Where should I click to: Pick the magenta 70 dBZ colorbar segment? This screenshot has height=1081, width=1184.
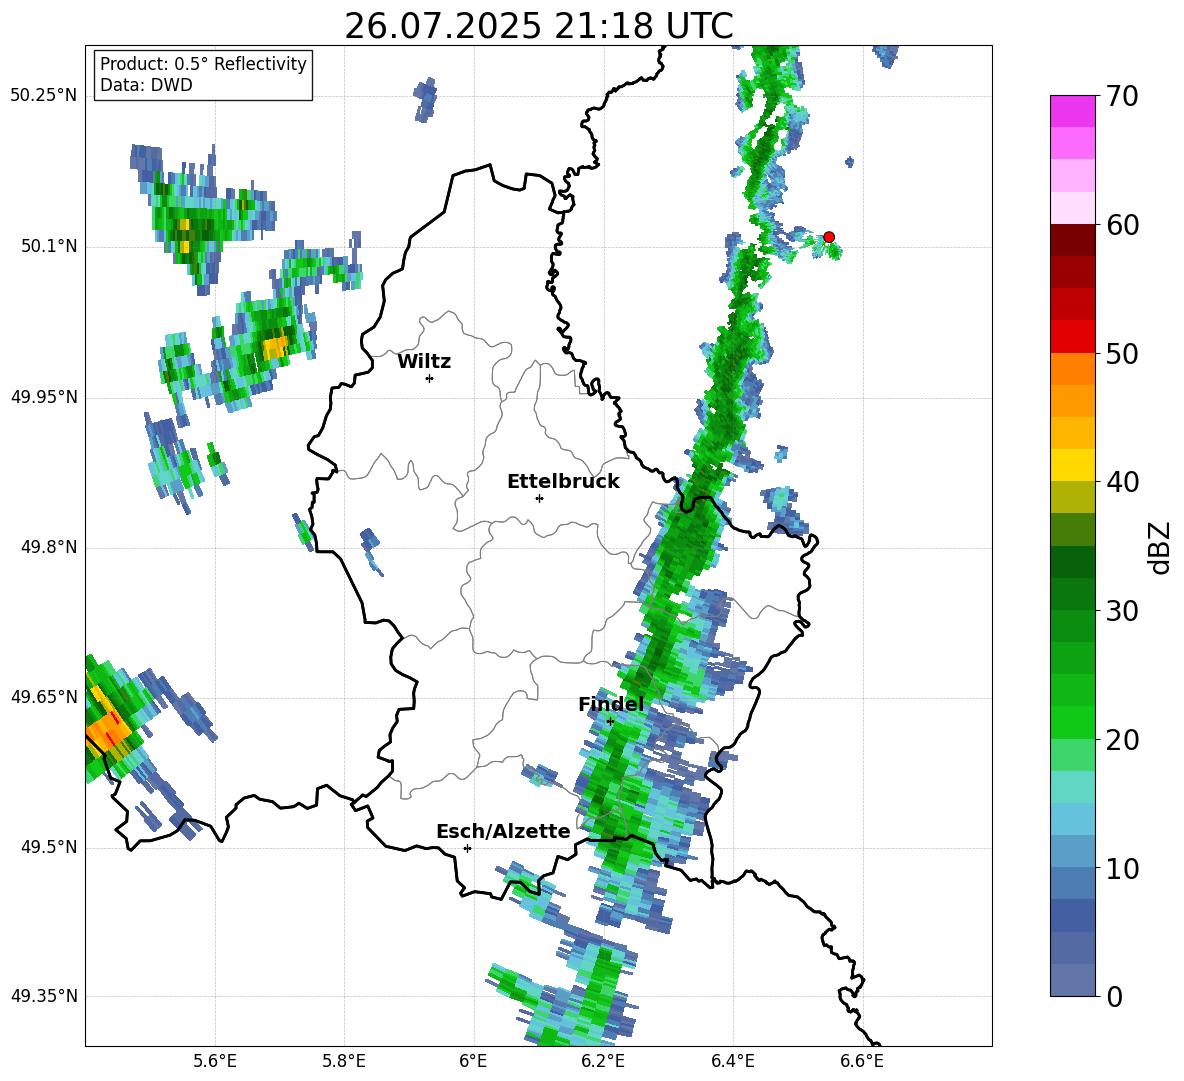coord(1072,111)
